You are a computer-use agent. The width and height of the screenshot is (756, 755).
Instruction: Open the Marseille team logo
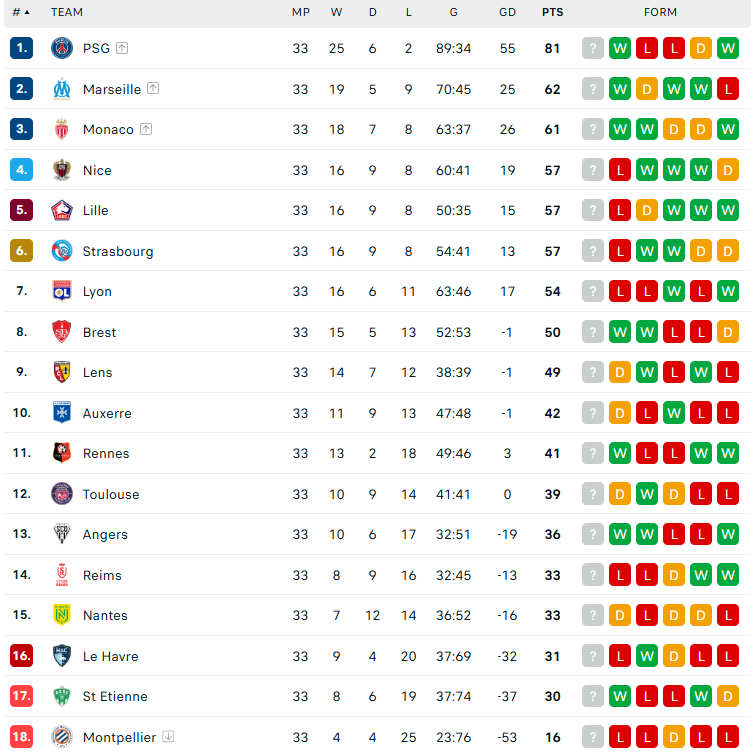(62, 89)
